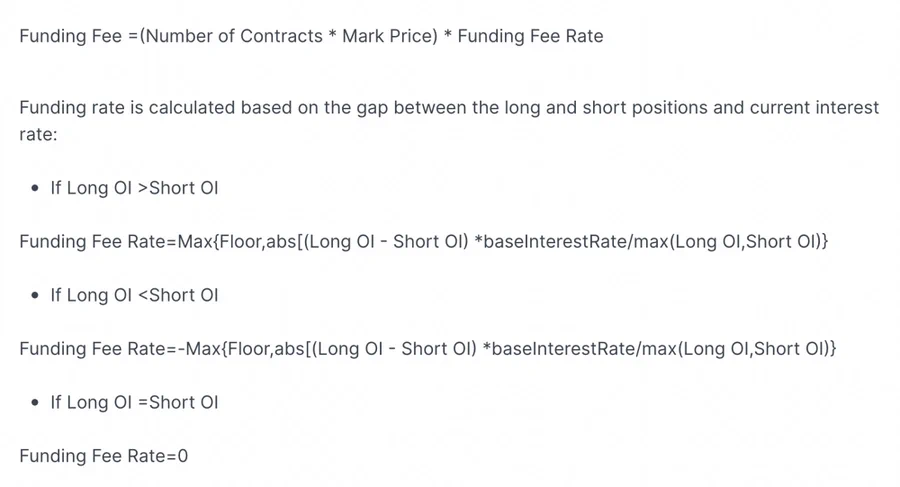Image resolution: width=900 pixels, height=487 pixels.
Task: Click the positive Max{Floor,abs formula line
Action: tap(424, 241)
